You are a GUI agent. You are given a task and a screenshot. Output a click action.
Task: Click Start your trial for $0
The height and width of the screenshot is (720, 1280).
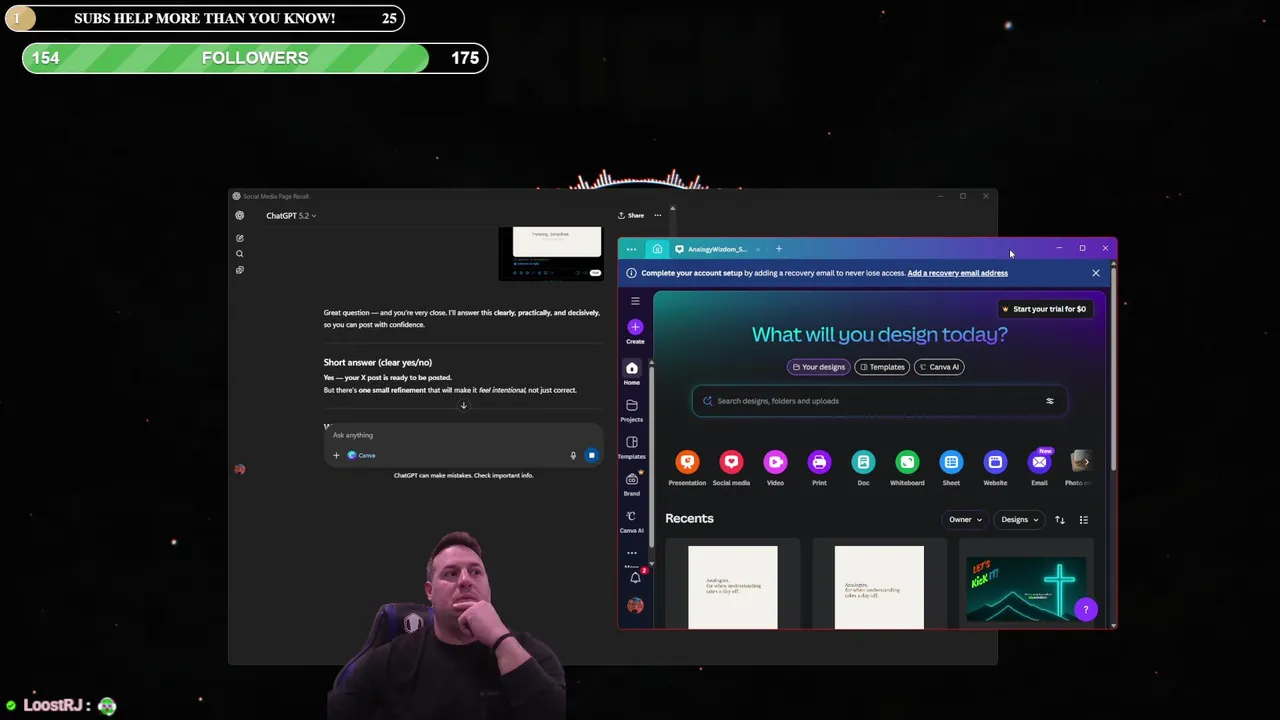coord(1043,309)
